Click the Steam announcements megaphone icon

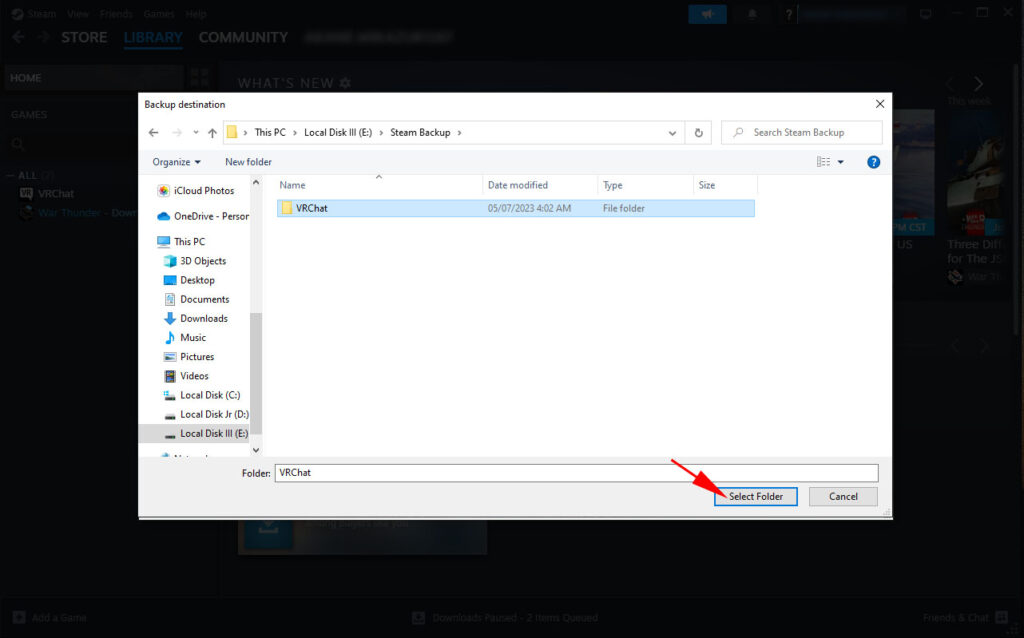[x=707, y=14]
